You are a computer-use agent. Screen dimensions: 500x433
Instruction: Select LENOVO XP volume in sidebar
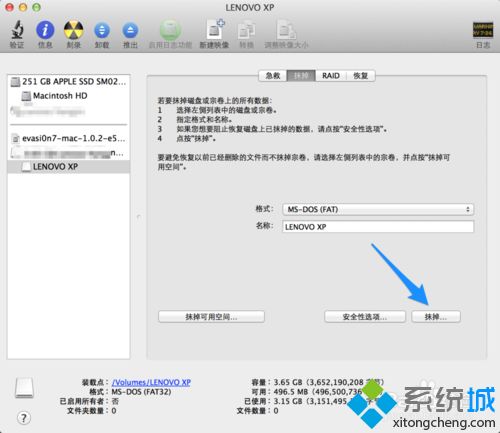click(69, 167)
